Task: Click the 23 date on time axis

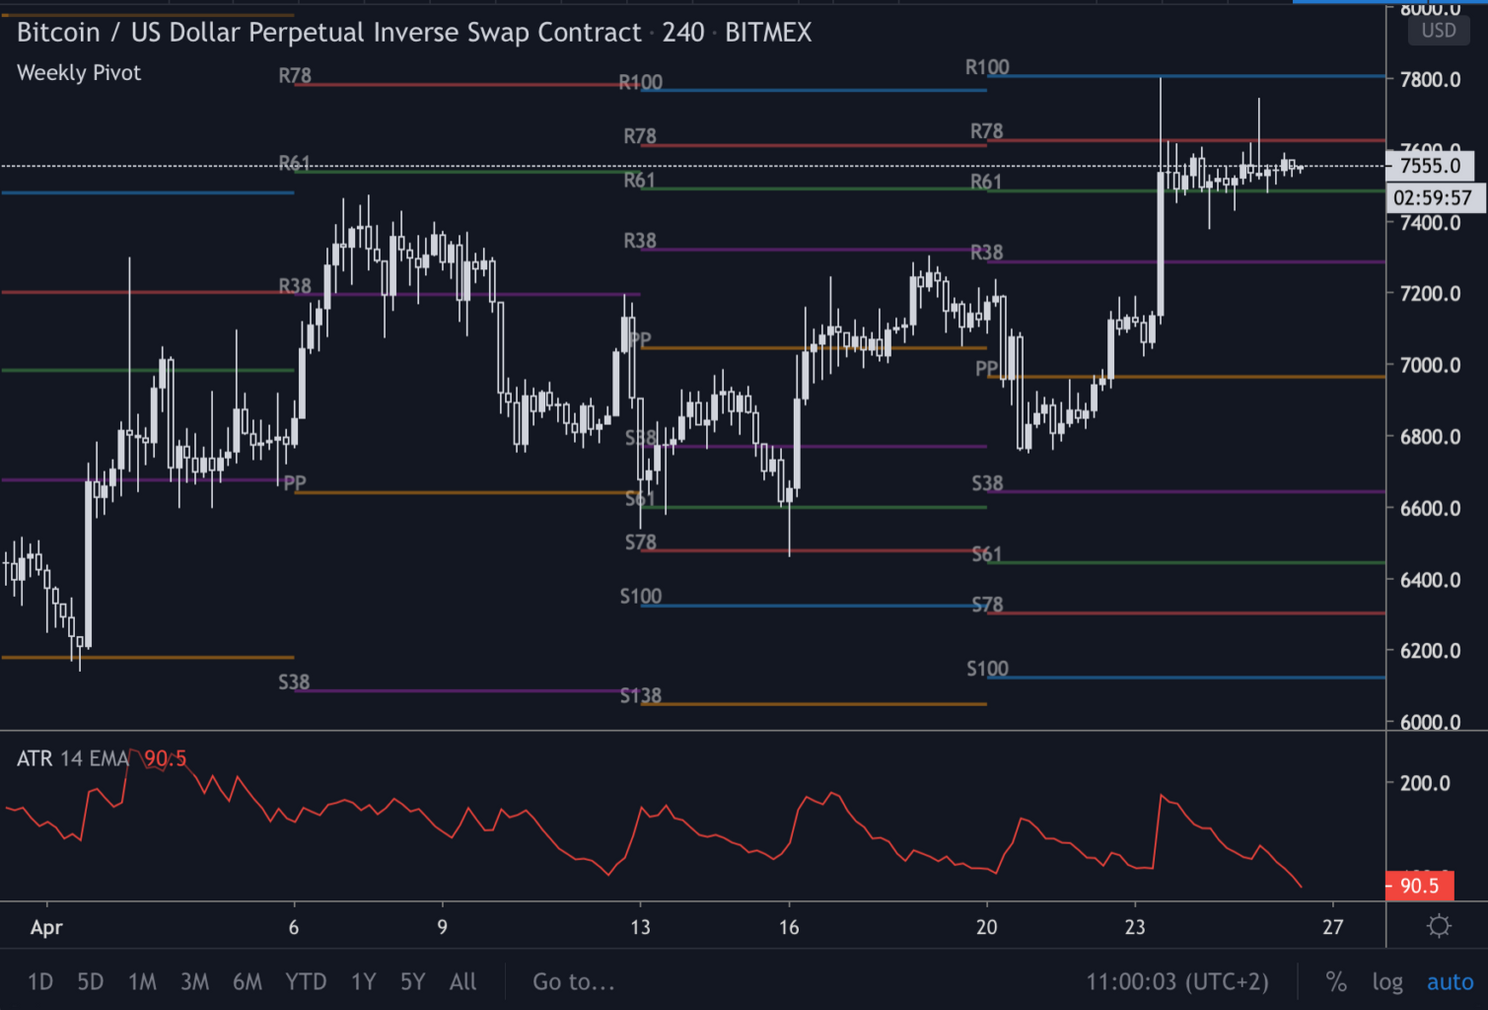Action: (x=1134, y=927)
